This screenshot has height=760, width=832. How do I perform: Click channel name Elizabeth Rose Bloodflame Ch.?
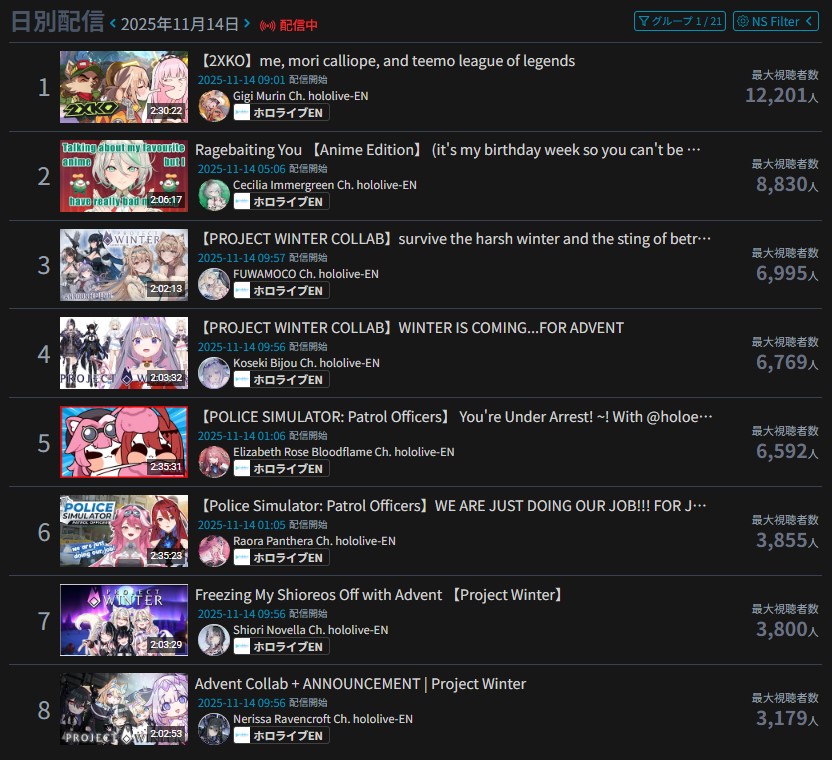(344, 452)
